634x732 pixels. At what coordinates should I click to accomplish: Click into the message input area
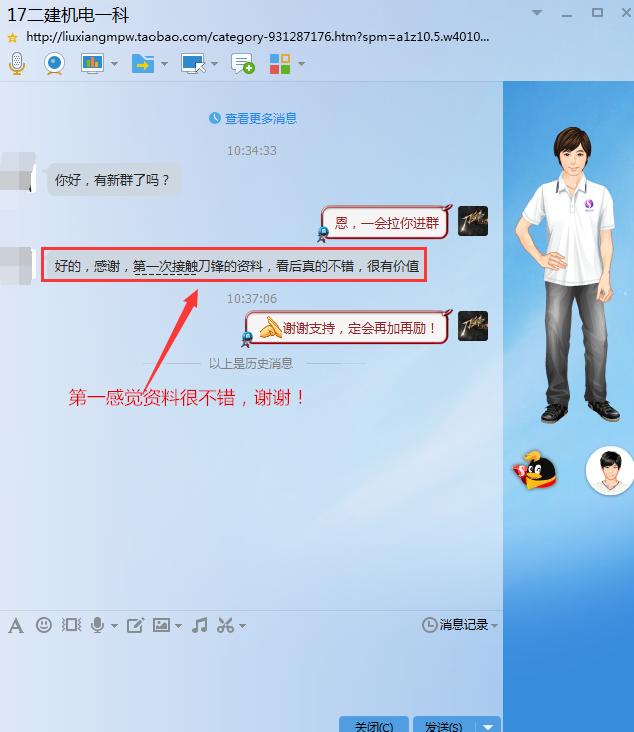[x=251, y=675]
